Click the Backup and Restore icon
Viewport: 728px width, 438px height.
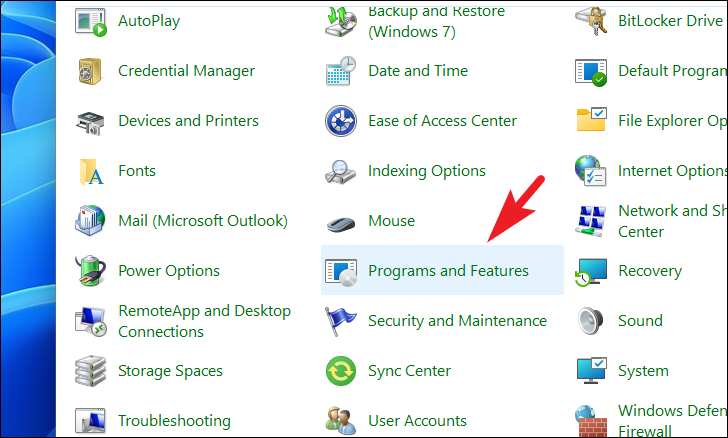point(341,21)
